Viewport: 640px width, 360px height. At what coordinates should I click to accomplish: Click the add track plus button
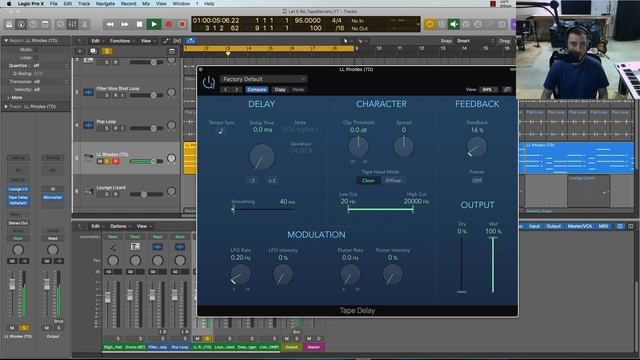[80, 51]
